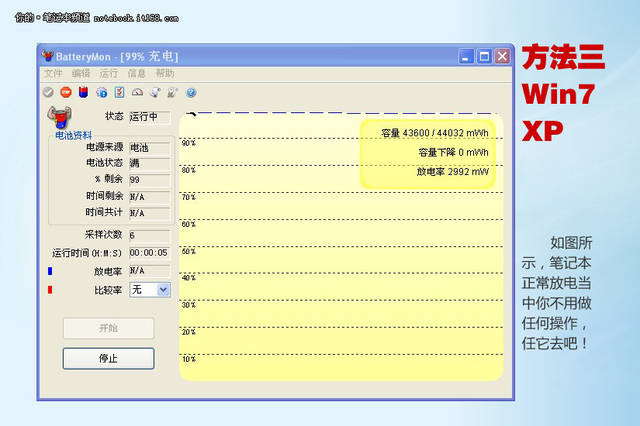Open the 编辑 menu
The height and width of the screenshot is (426, 640).
pos(81,73)
